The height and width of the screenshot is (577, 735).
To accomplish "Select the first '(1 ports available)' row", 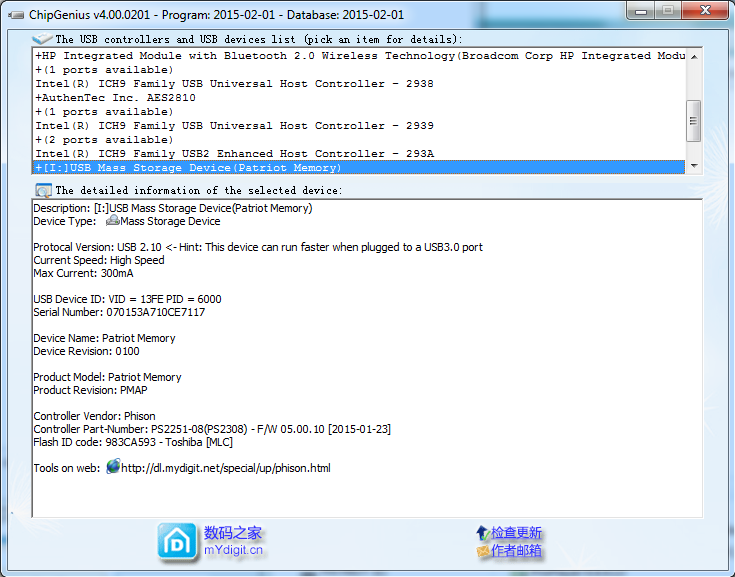I will point(360,70).
